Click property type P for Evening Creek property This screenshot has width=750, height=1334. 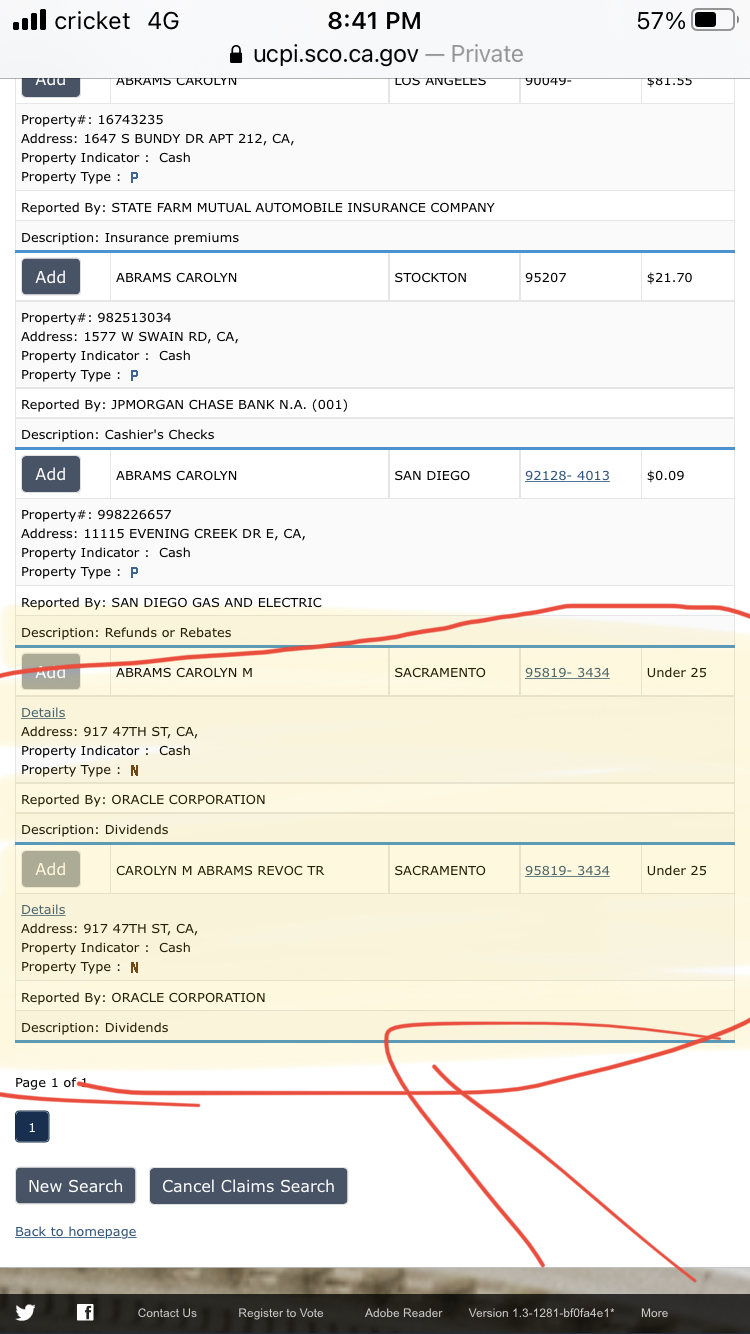(134, 572)
